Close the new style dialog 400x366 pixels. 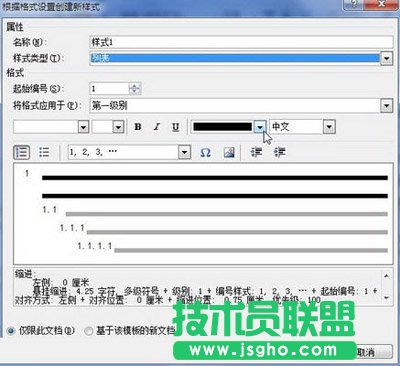click(382, 4)
